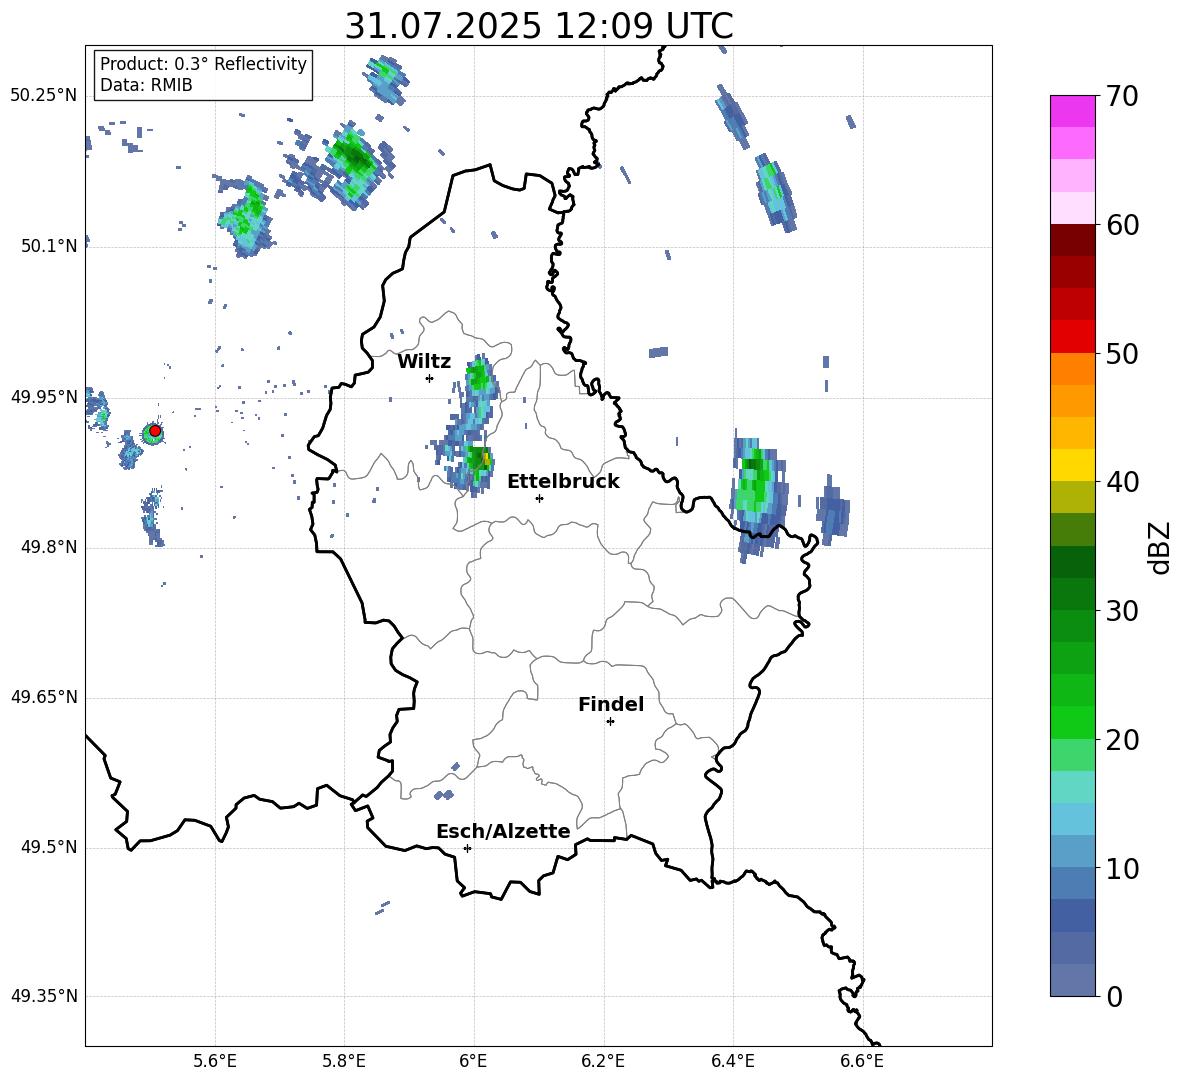Click the 49.65°N latitude label
This screenshot has width=1184, height=1081.
[44, 697]
